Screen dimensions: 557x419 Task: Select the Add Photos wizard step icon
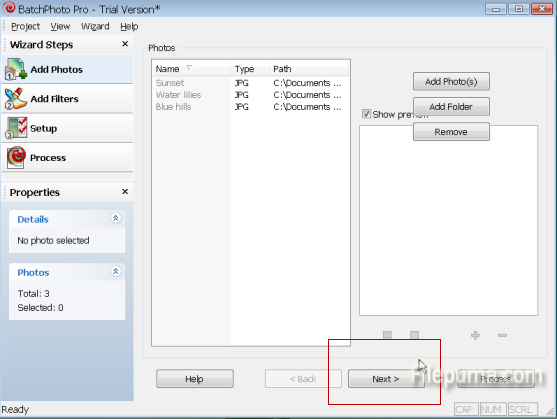(16, 69)
